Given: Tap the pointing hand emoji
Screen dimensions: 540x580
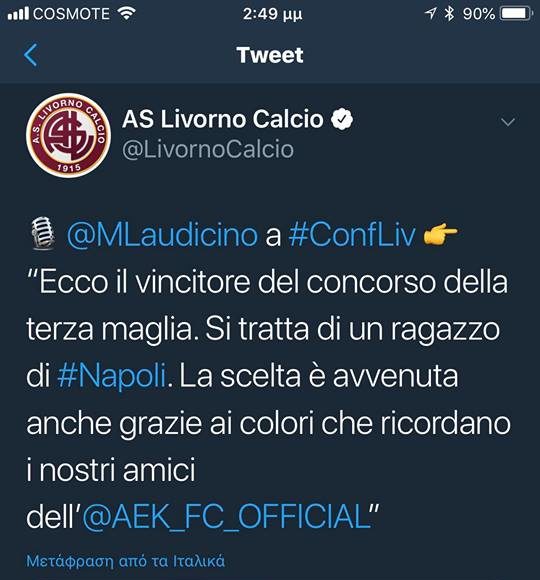Looking at the screenshot, I should point(441,233).
